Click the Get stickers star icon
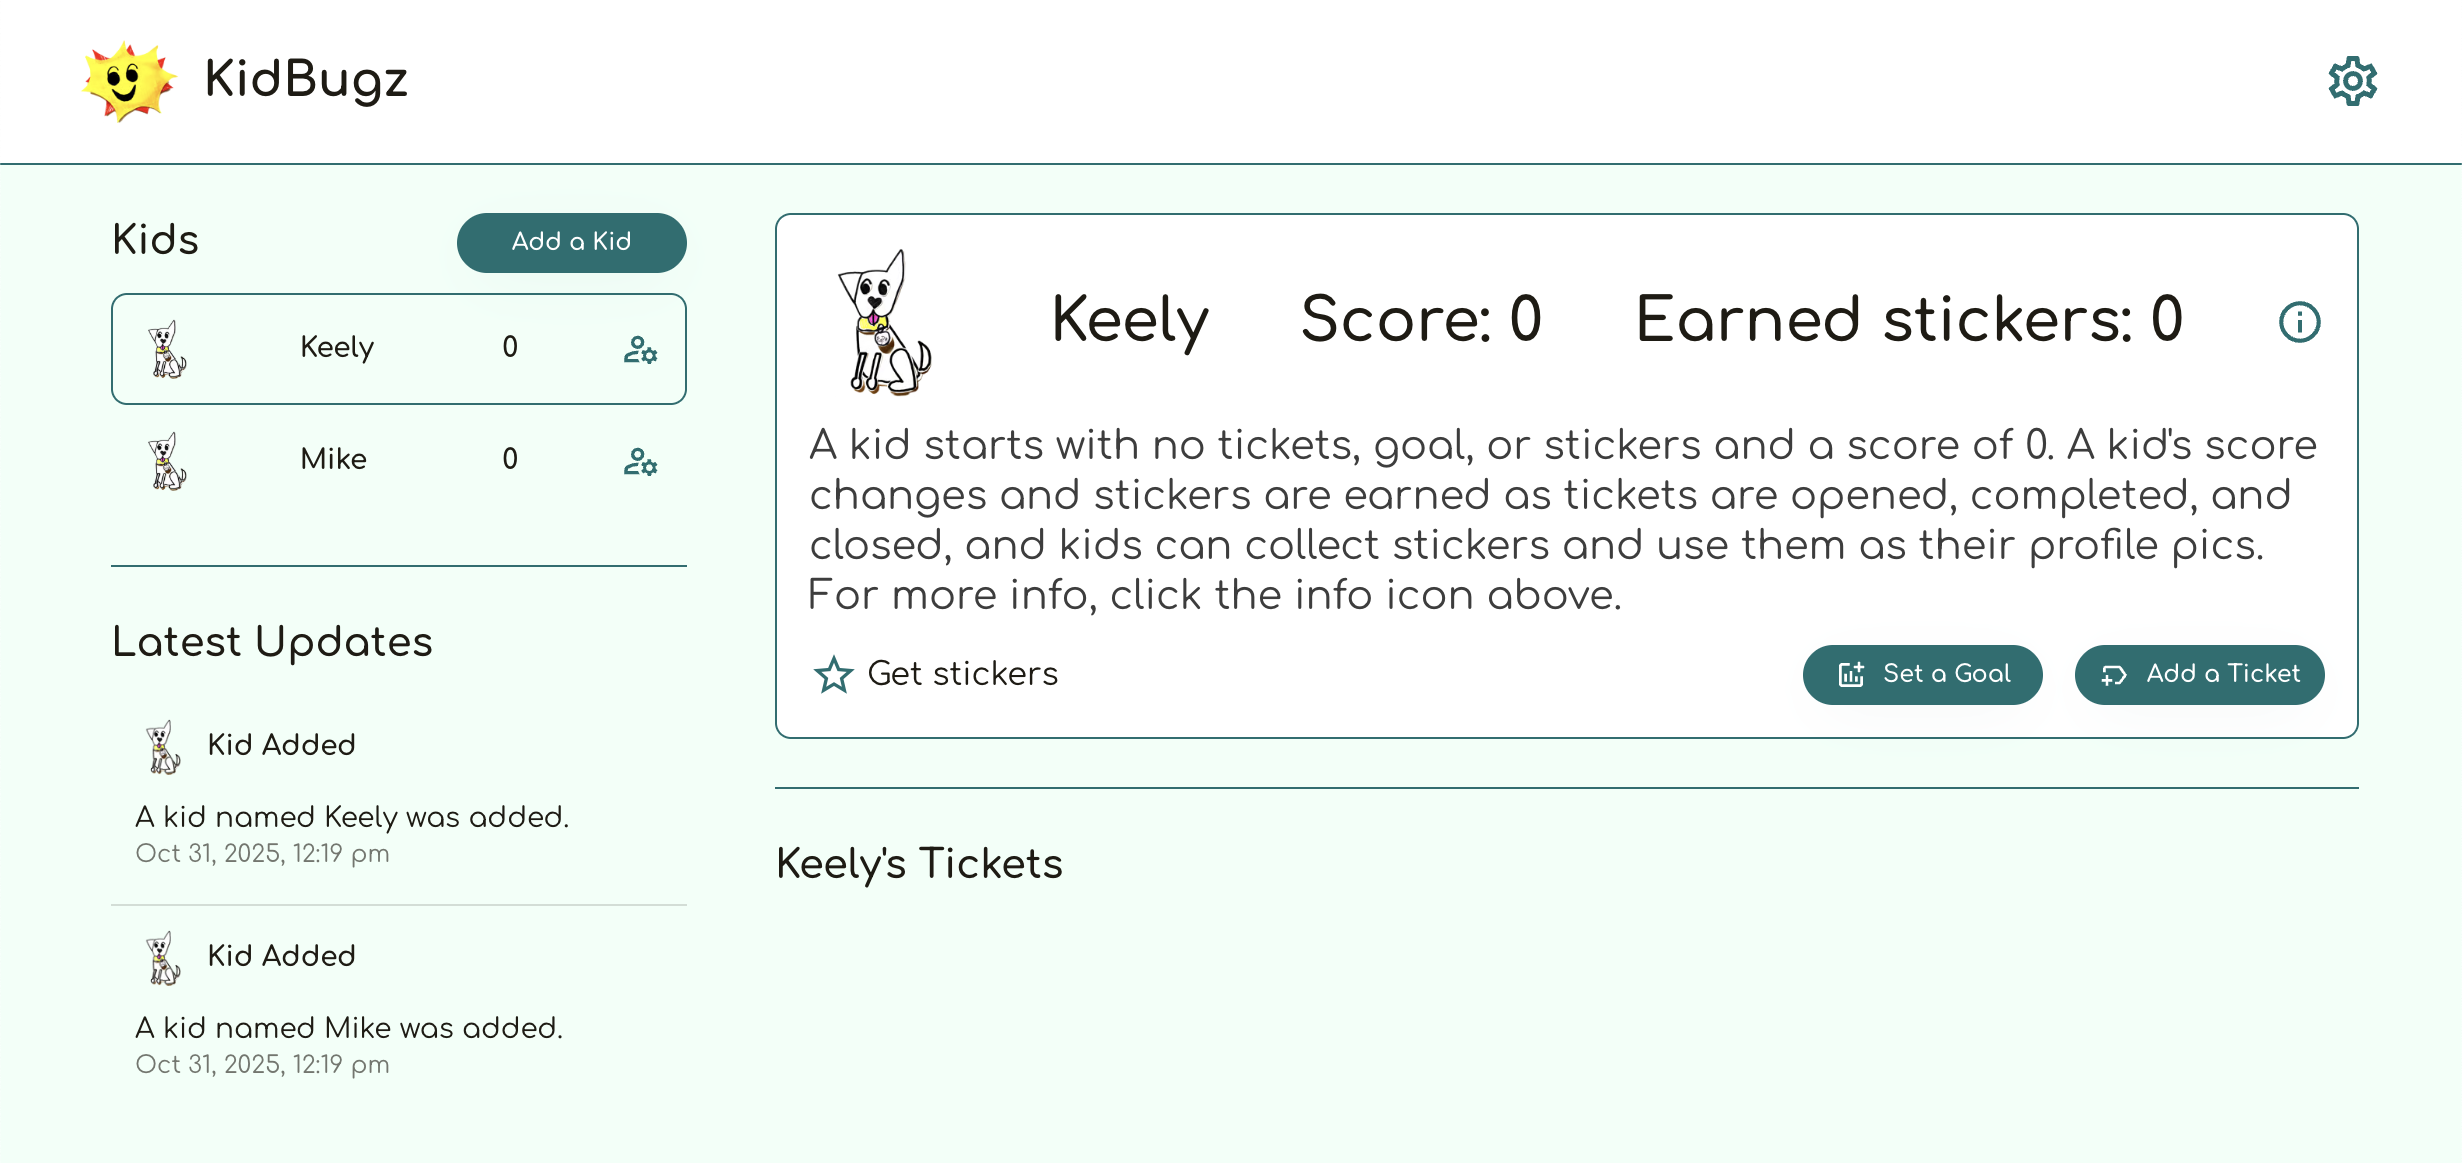 coord(833,675)
